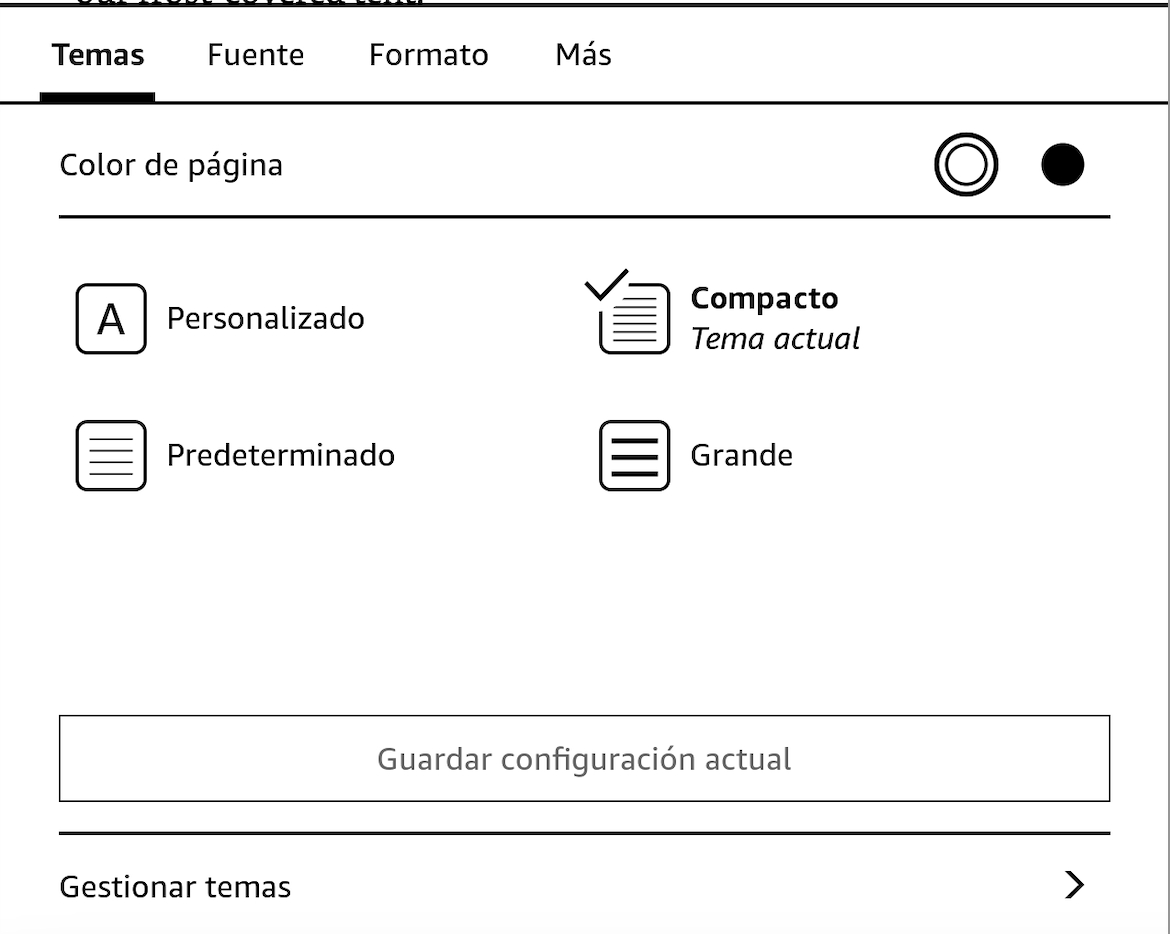Click the Gestionar temas label

tap(176, 887)
